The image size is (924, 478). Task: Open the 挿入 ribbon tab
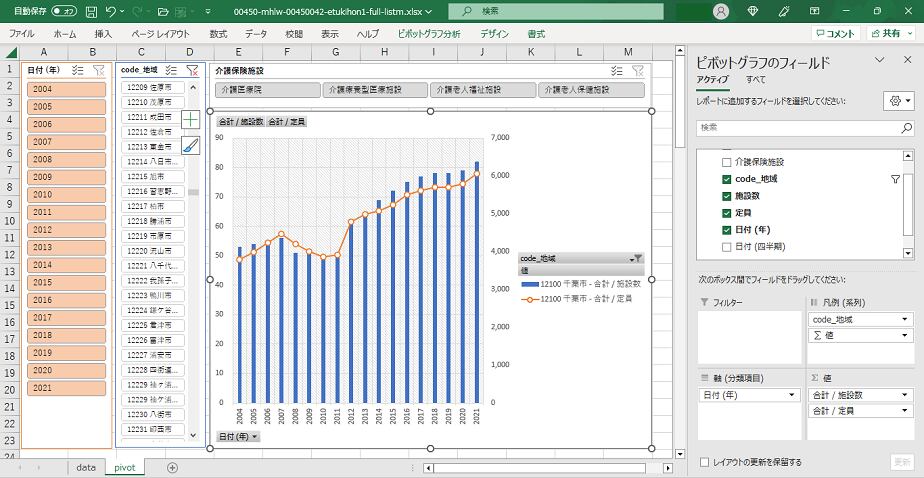103,33
